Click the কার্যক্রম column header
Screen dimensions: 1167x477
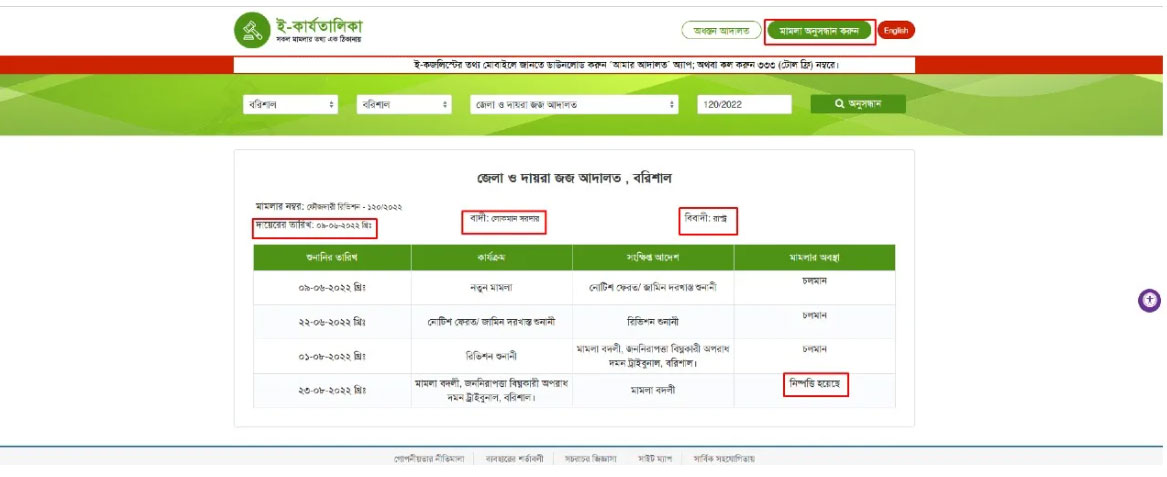click(491, 257)
